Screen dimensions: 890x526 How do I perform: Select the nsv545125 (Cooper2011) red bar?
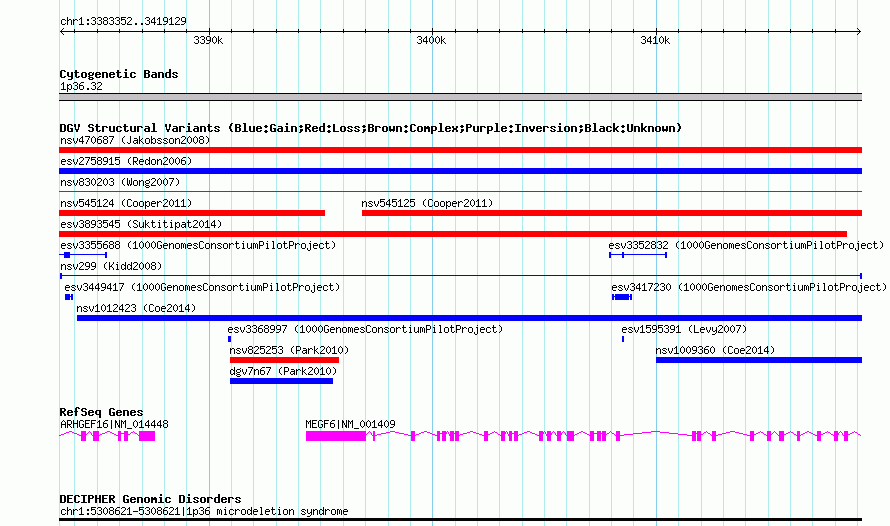(612, 213)
